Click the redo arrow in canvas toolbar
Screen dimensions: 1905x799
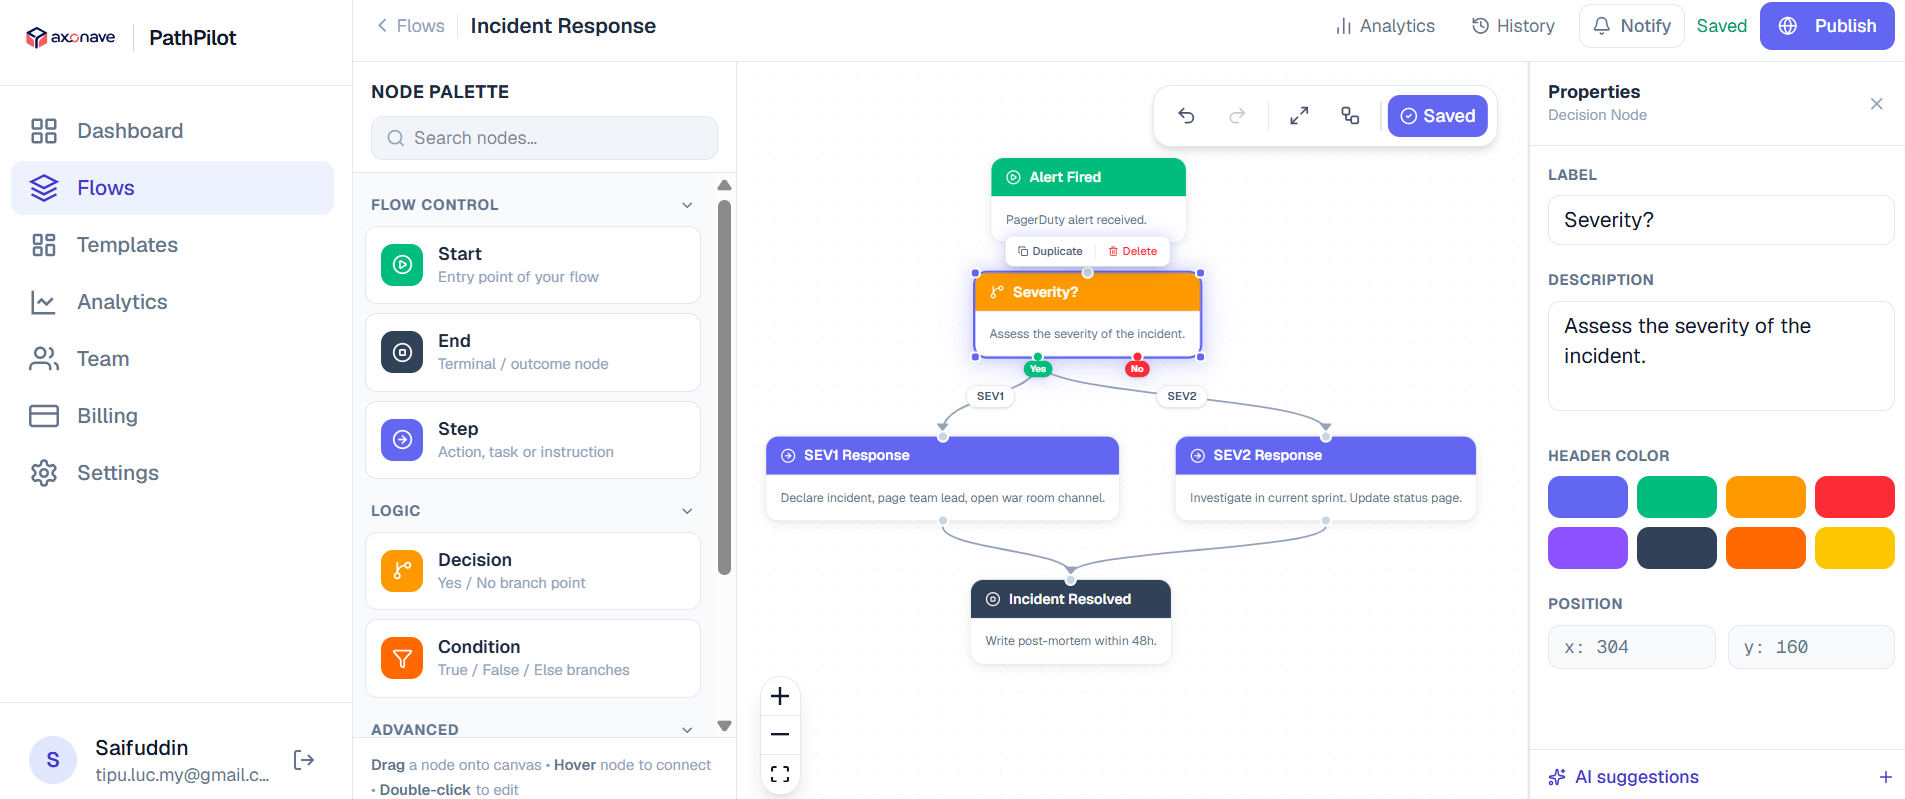coord(1237,116)
